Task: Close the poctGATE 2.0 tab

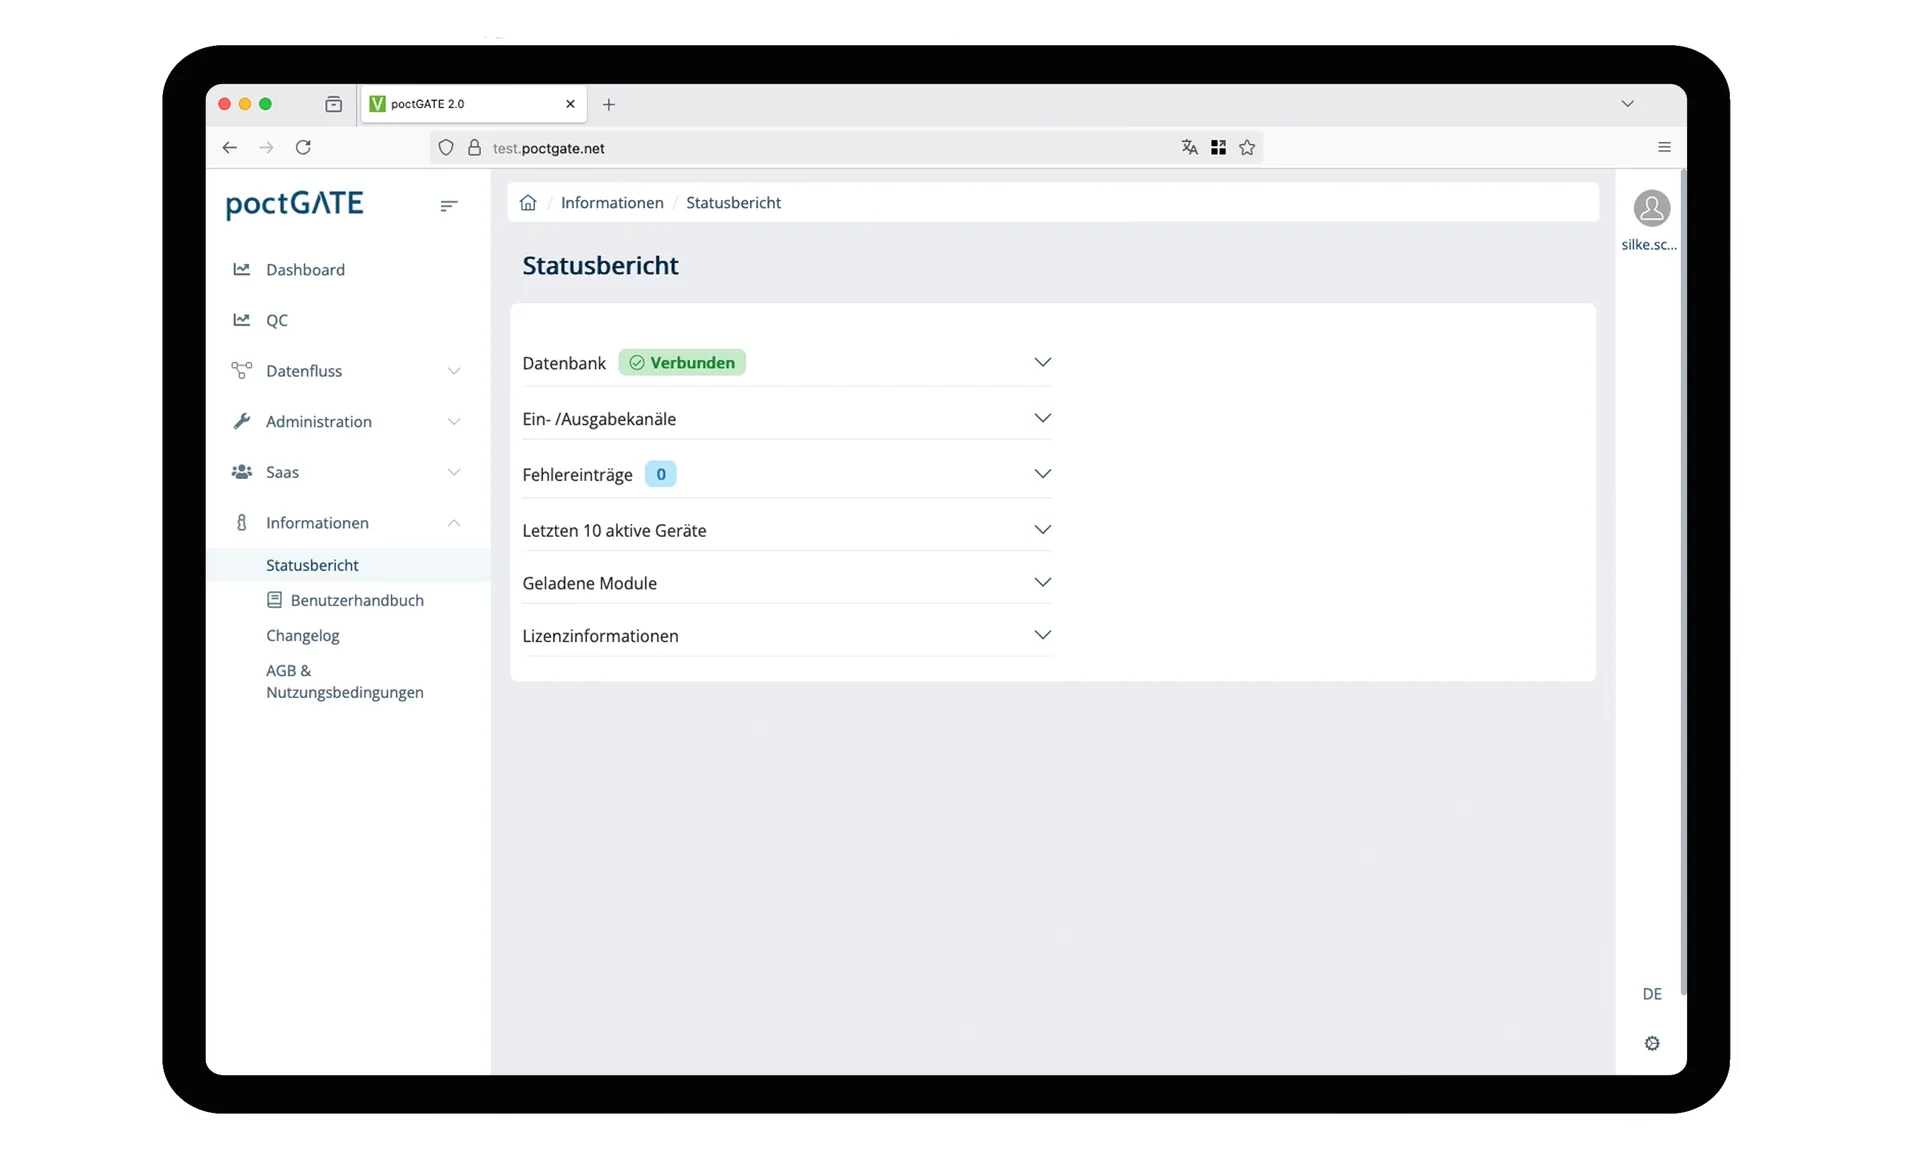Action: (x=570, y=104)
